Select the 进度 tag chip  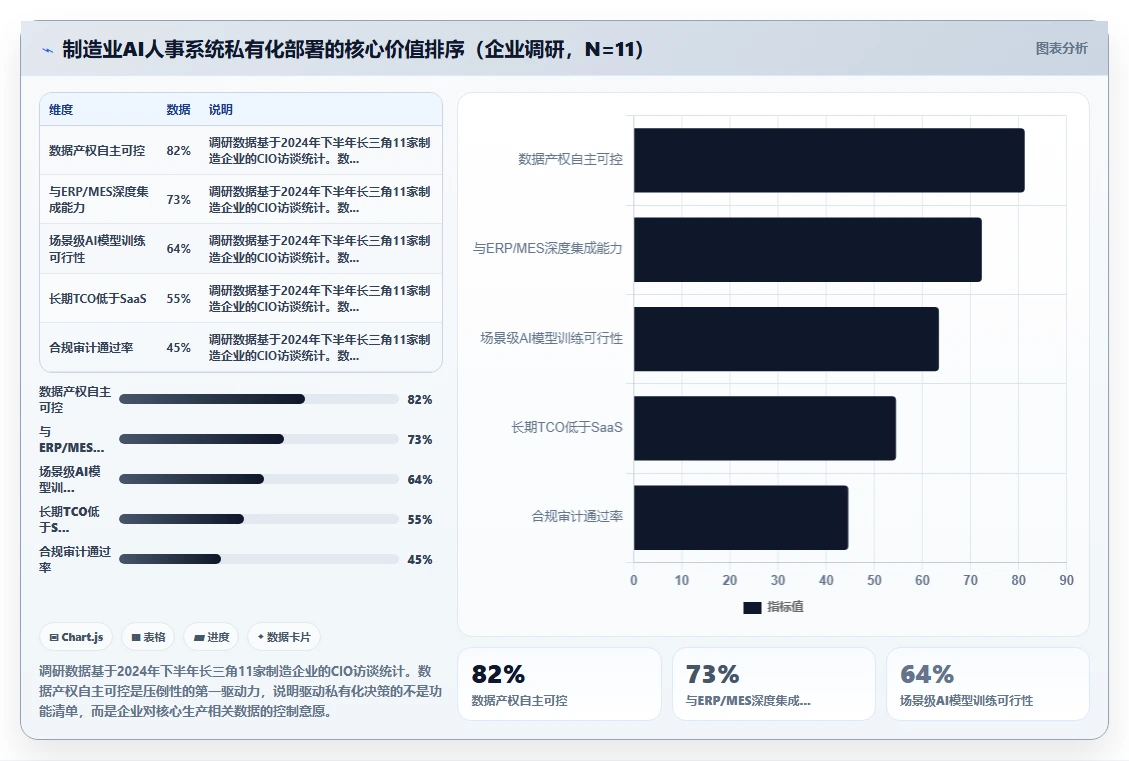click(211, 637)
